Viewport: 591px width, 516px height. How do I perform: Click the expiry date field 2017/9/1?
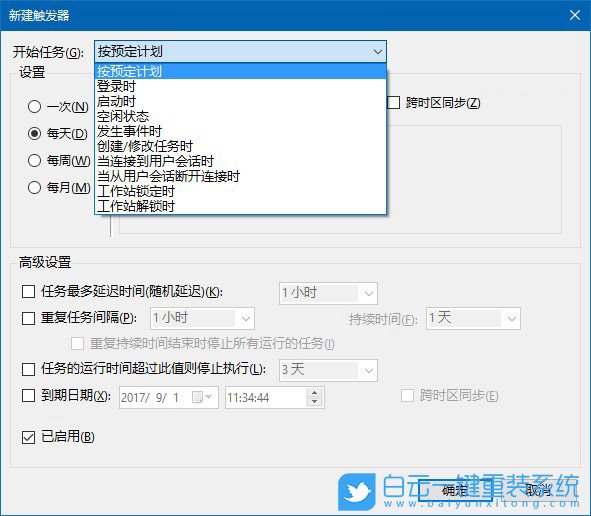(169, 397)
